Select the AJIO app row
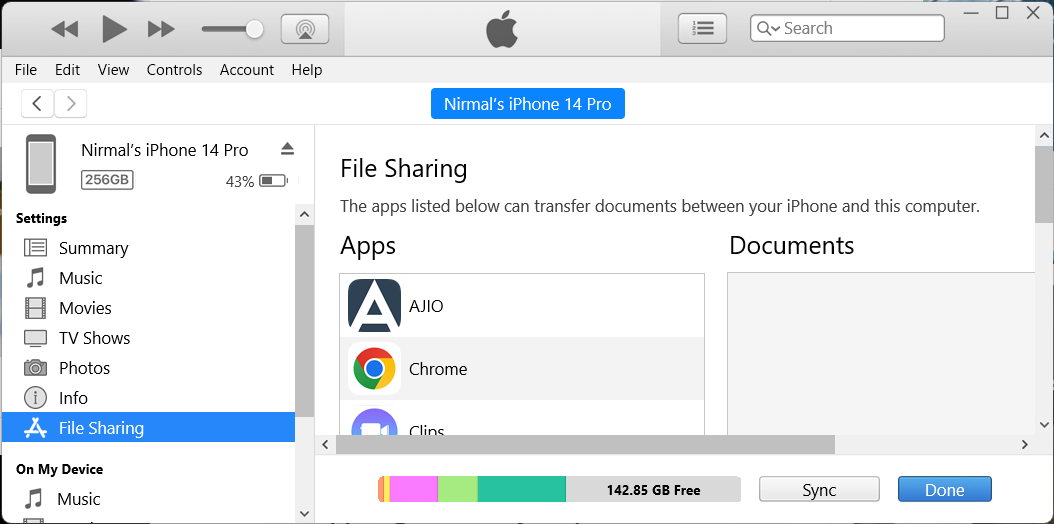1054x524 pixels. point(522,306)
